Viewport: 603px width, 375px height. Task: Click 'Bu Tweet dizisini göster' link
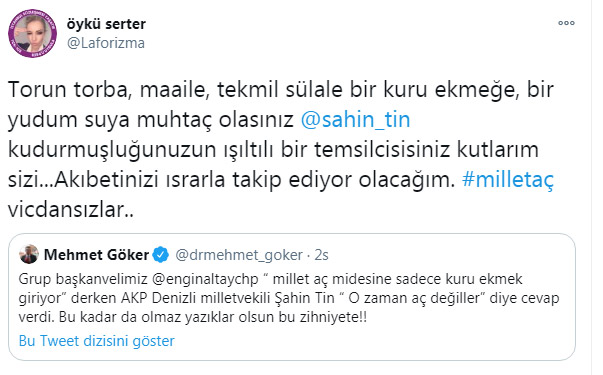click(97, 341)
